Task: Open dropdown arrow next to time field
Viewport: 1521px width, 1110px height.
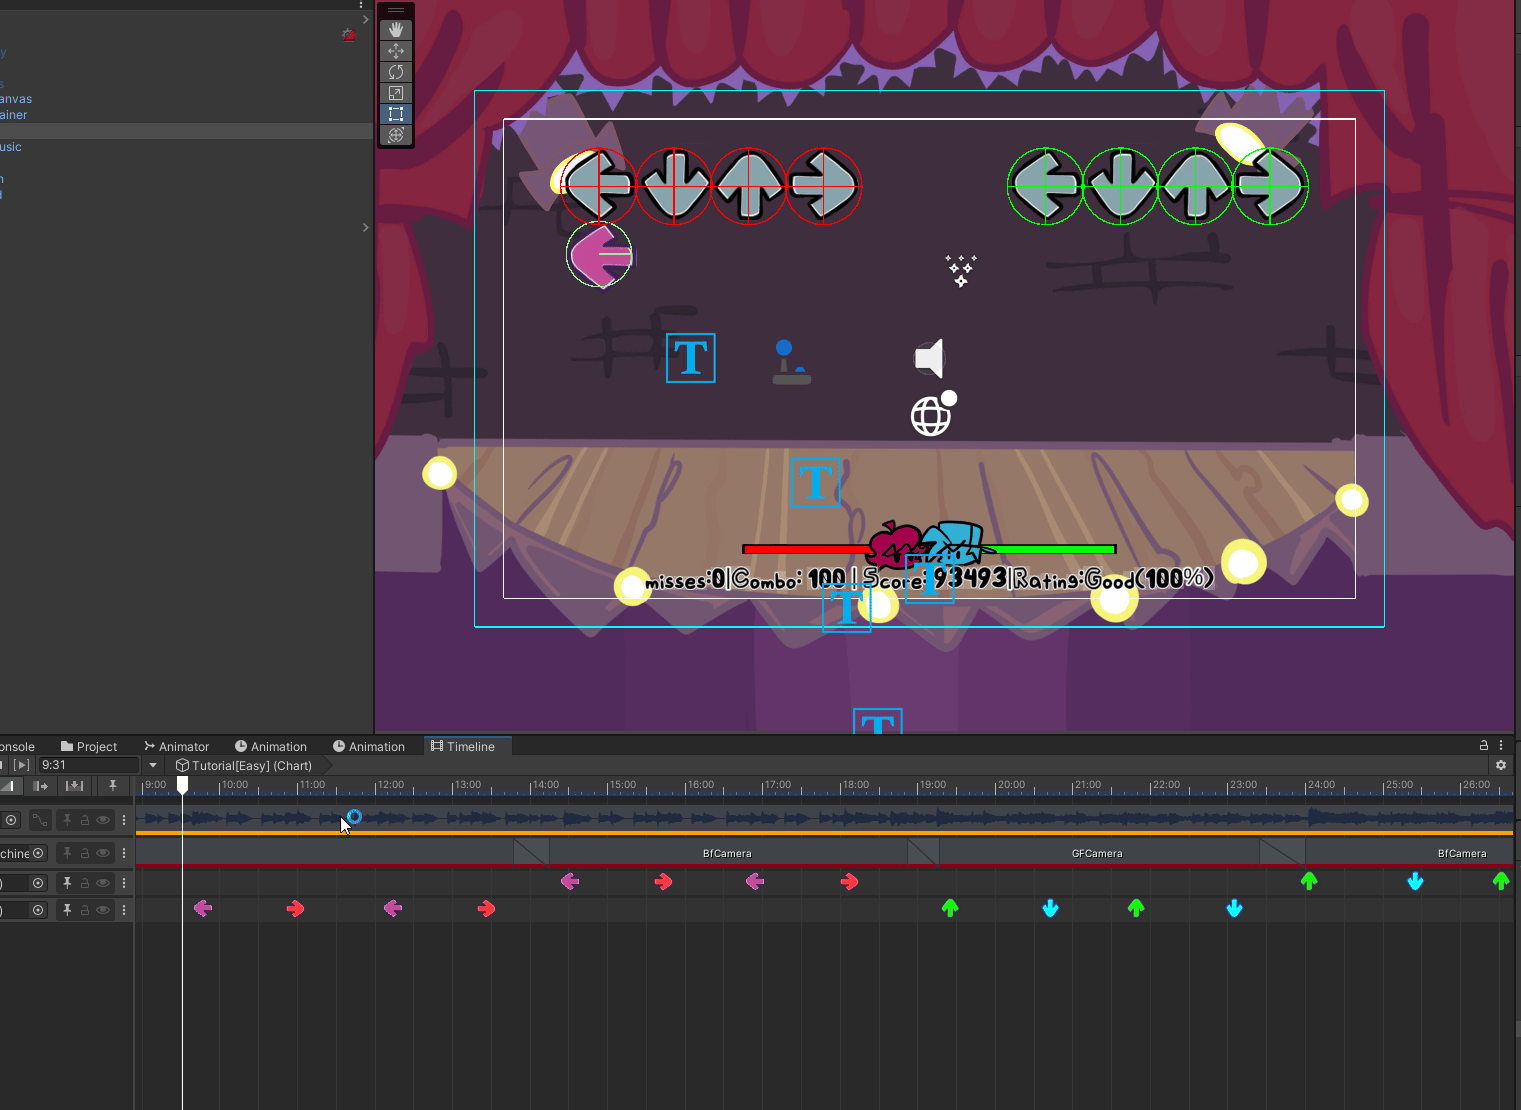Action: [153, 765]
